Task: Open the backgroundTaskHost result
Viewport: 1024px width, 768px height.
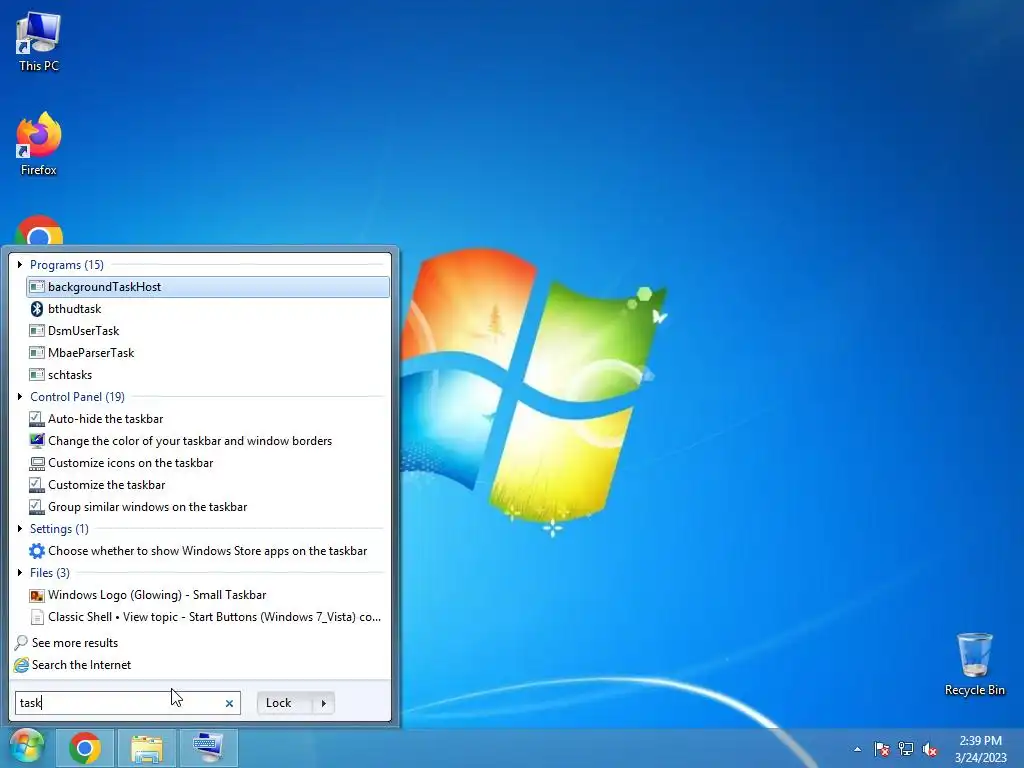Action: (x=208, y=287)
